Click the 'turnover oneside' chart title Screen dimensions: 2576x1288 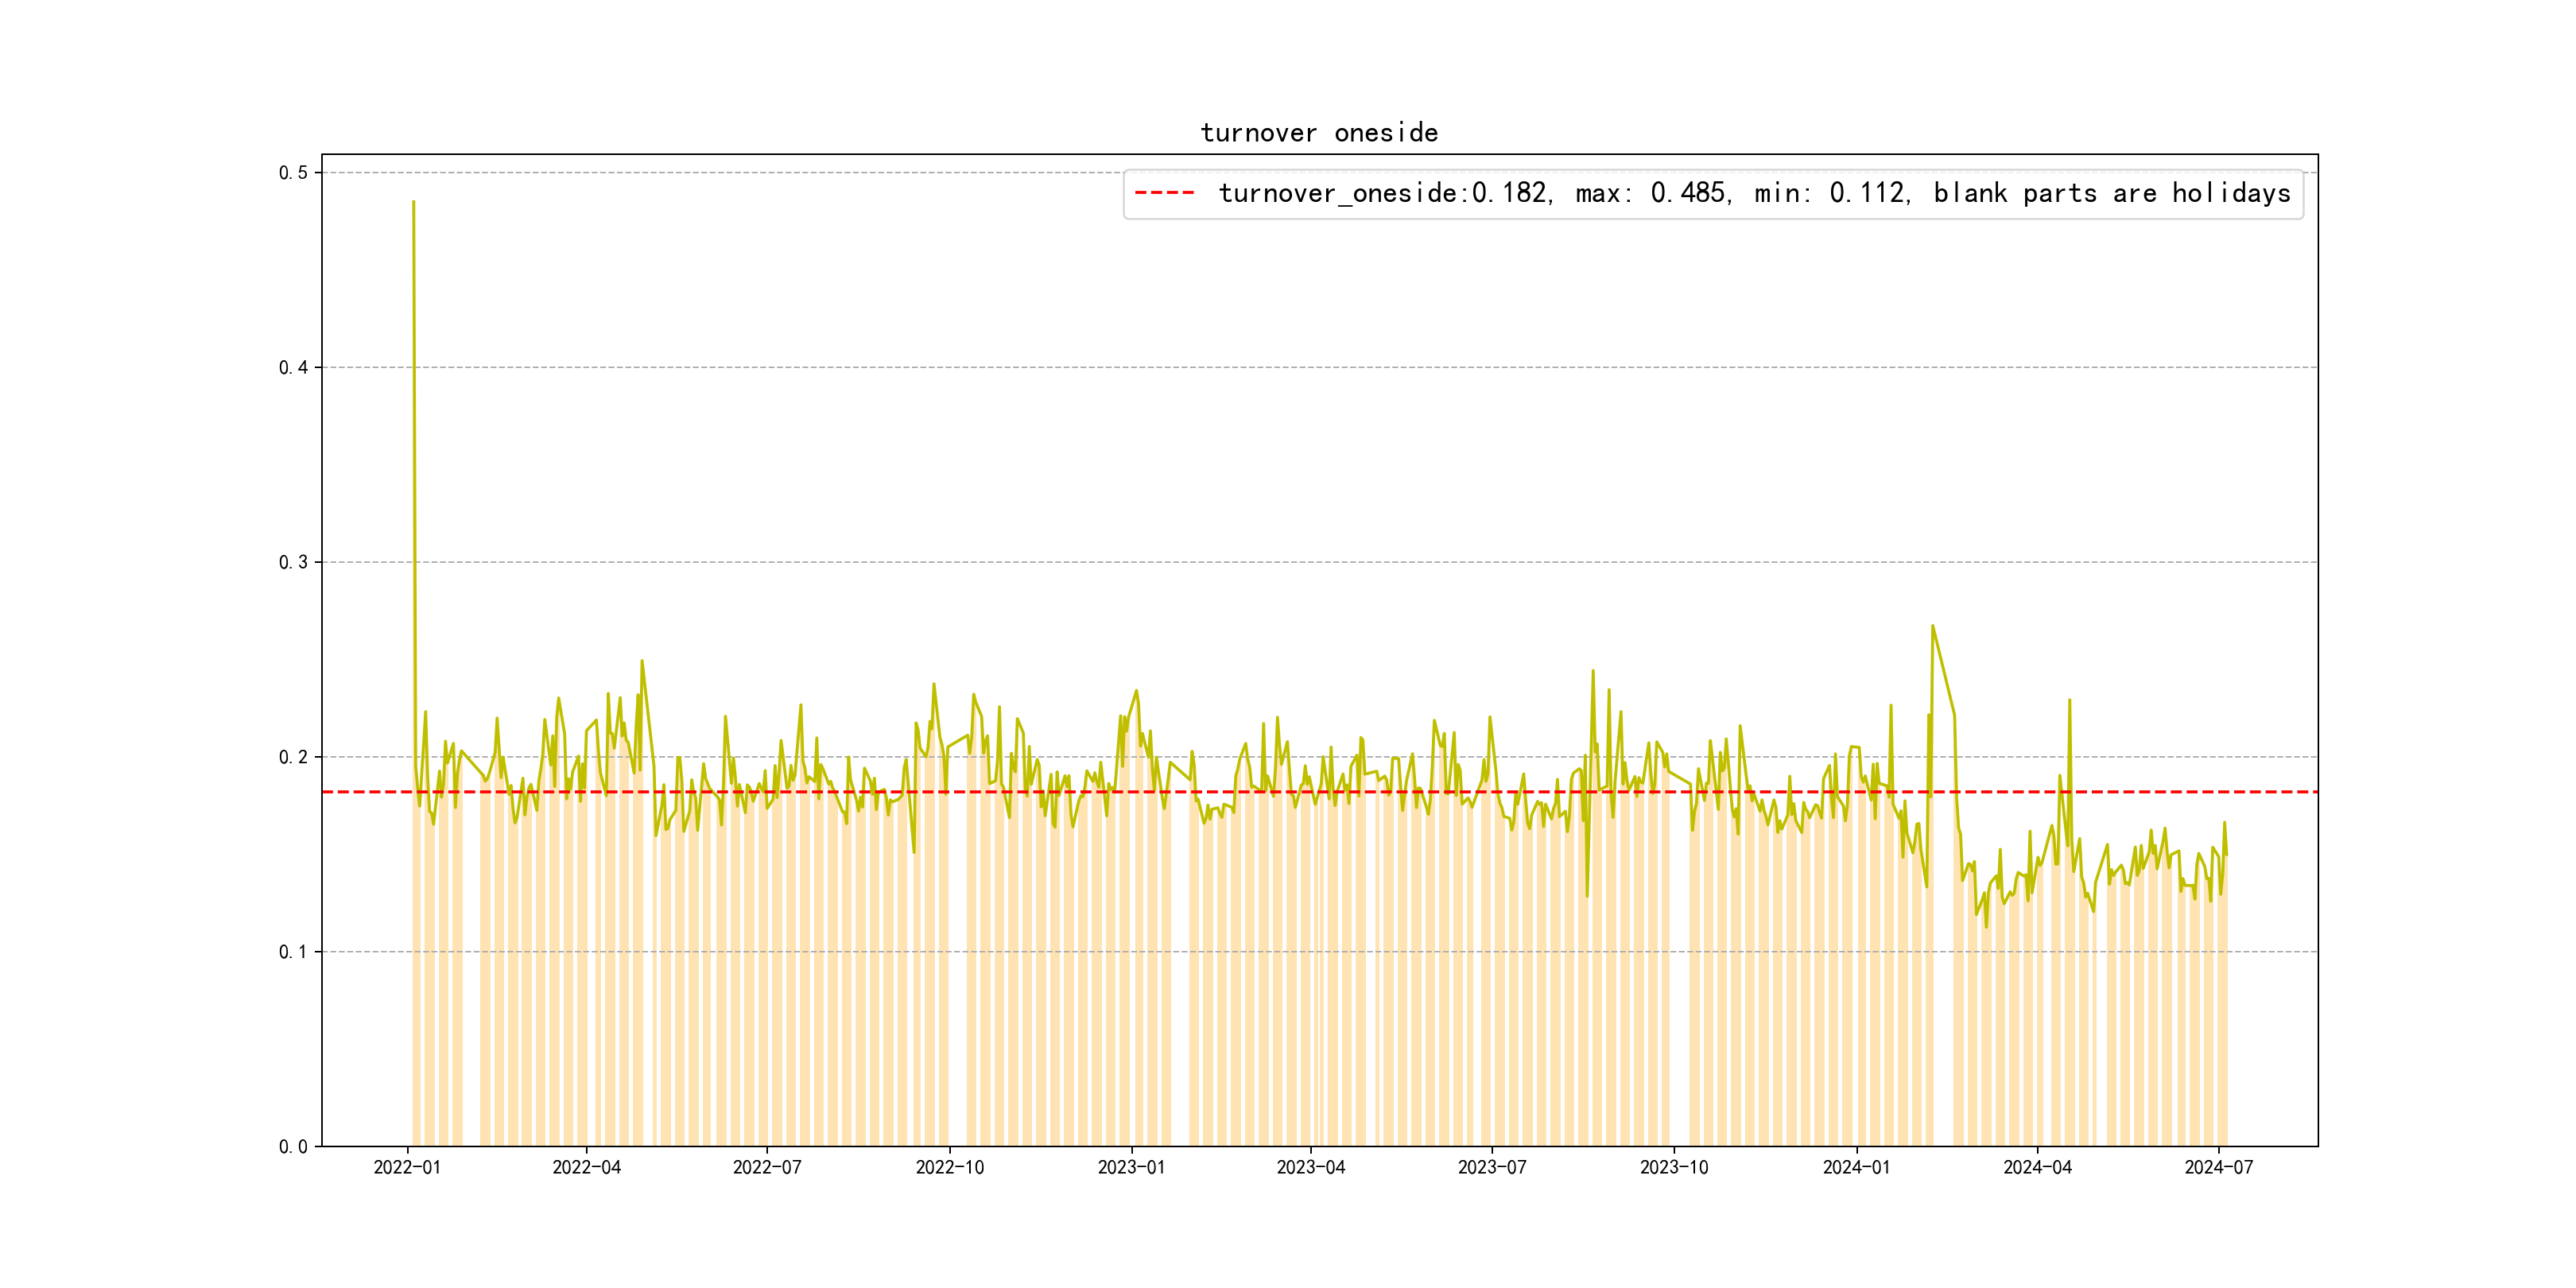coord(1319,133)
